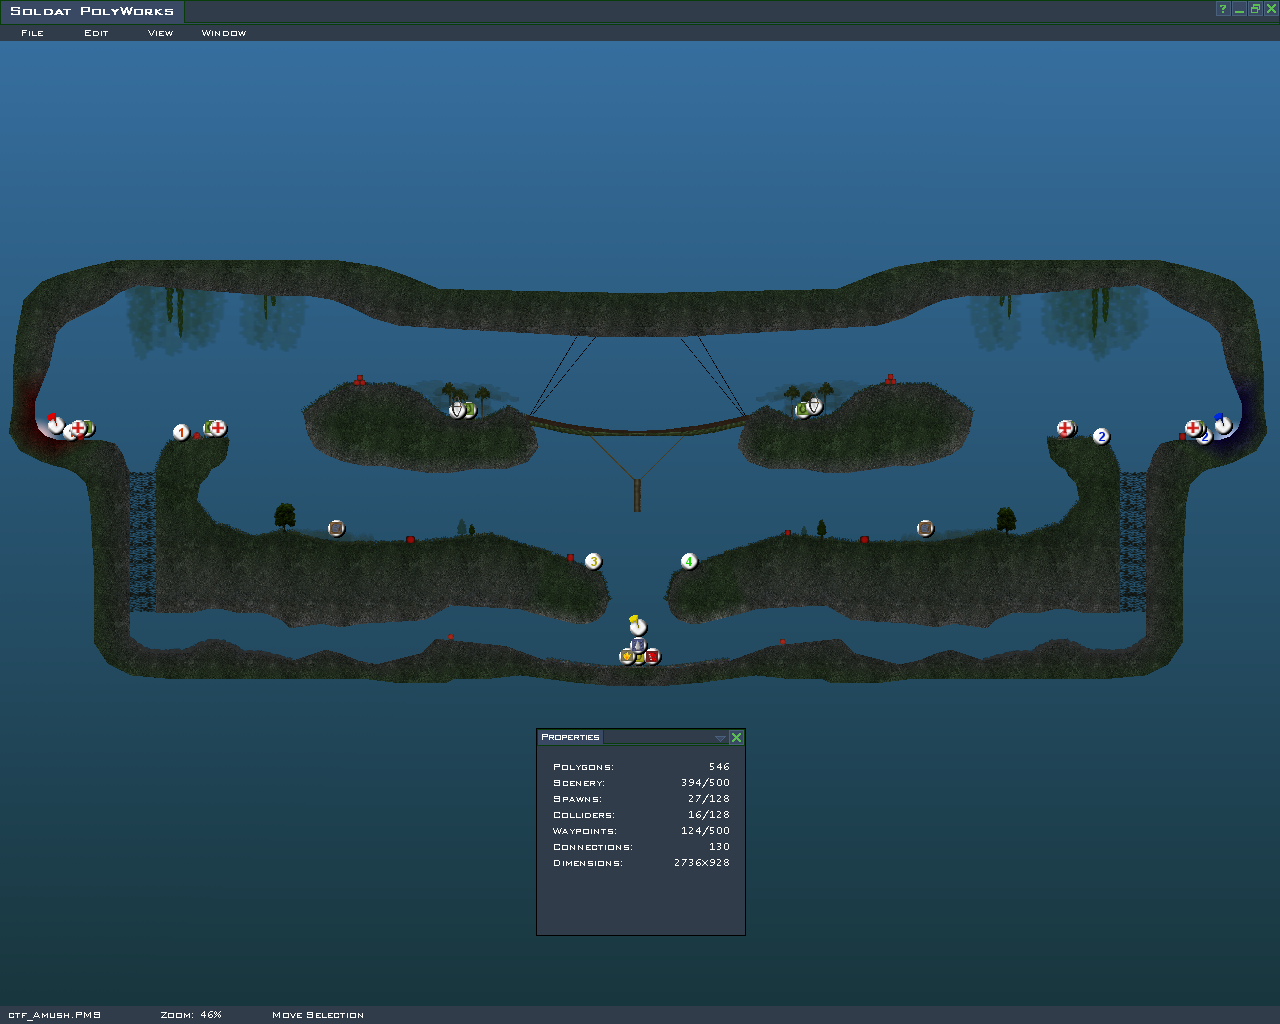Image resolution: width=1280 pixels, height=1024 pixels.
Task: Select the yellow number 3 spawn point
Action: point(593,562)
